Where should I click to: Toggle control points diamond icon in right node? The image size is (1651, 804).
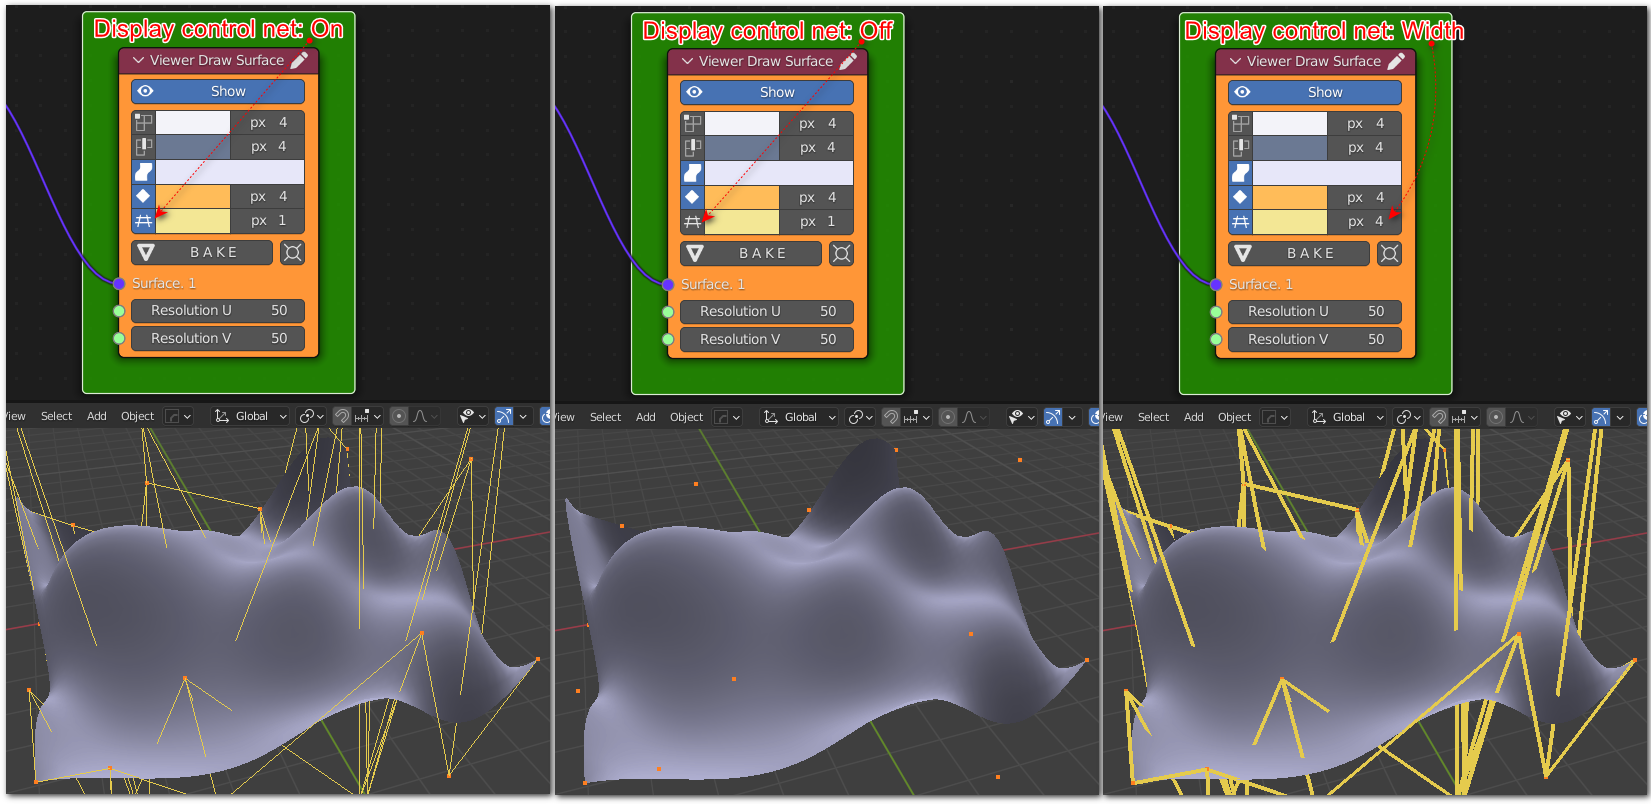[x=1241, y=198]
